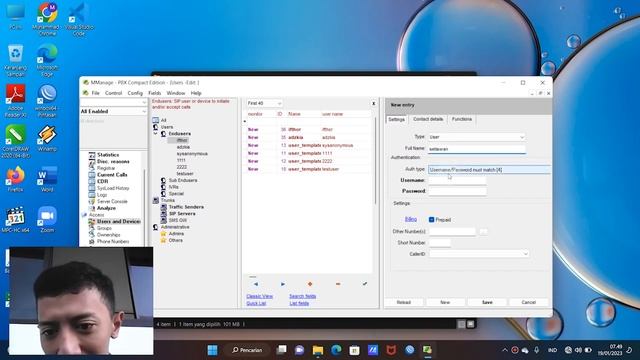640x360 pixels.
Task: Go to previous record with left arrow
Action: (256, 284)
